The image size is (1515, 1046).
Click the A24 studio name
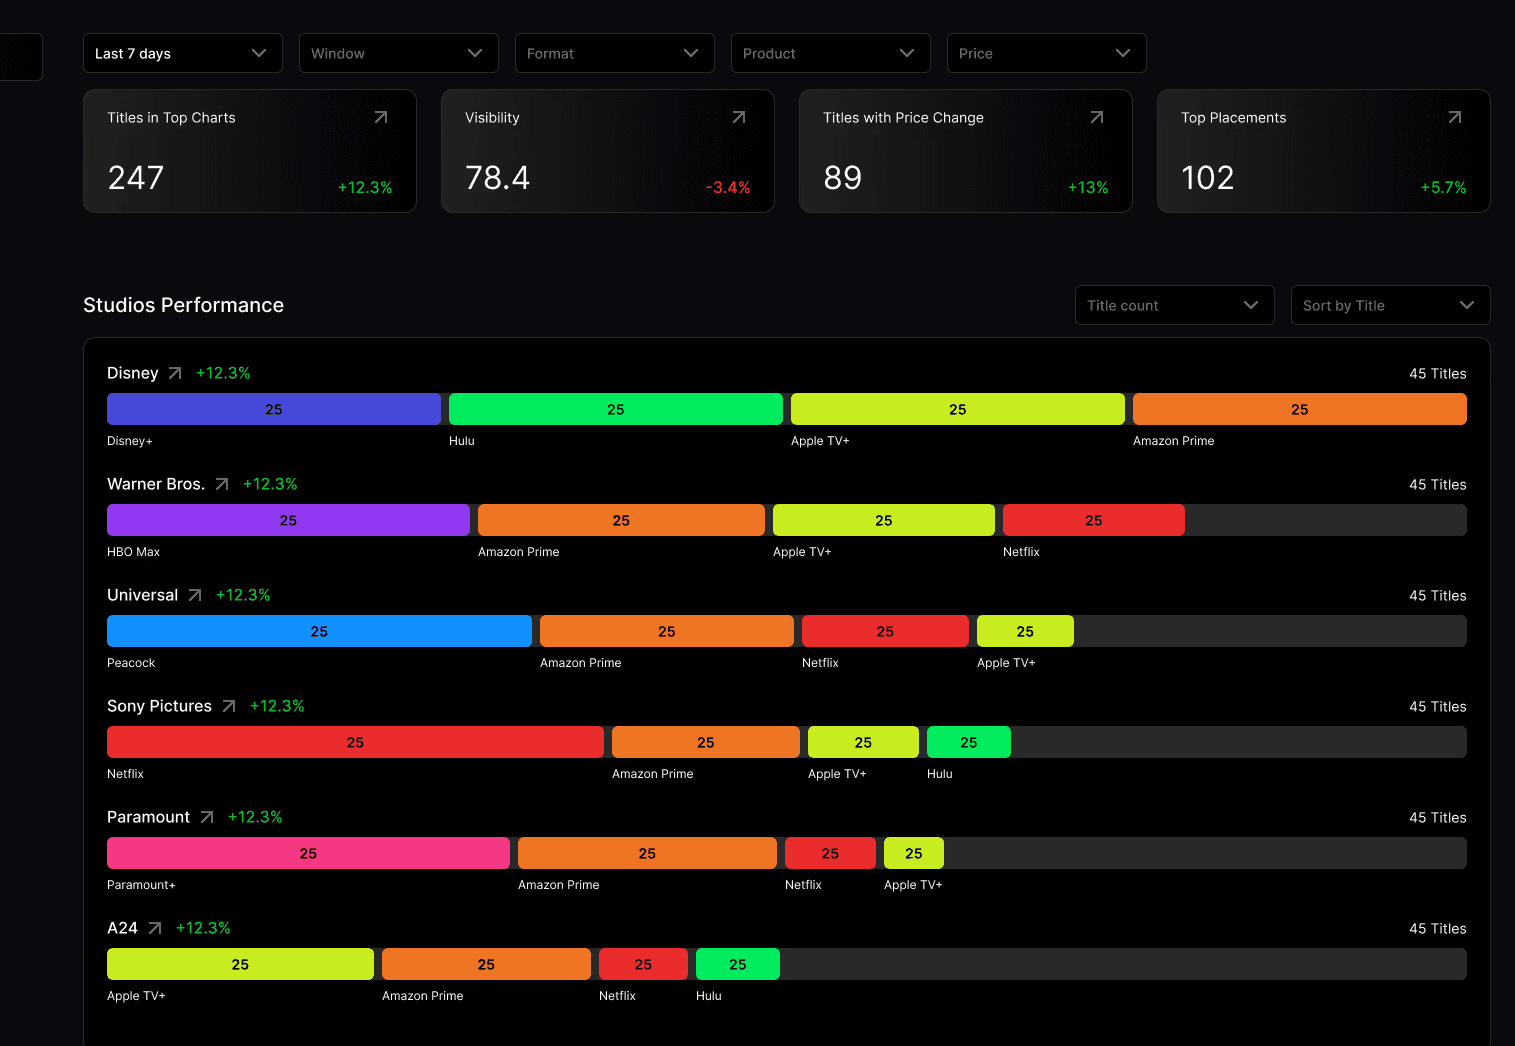click(x=122, y=928)
